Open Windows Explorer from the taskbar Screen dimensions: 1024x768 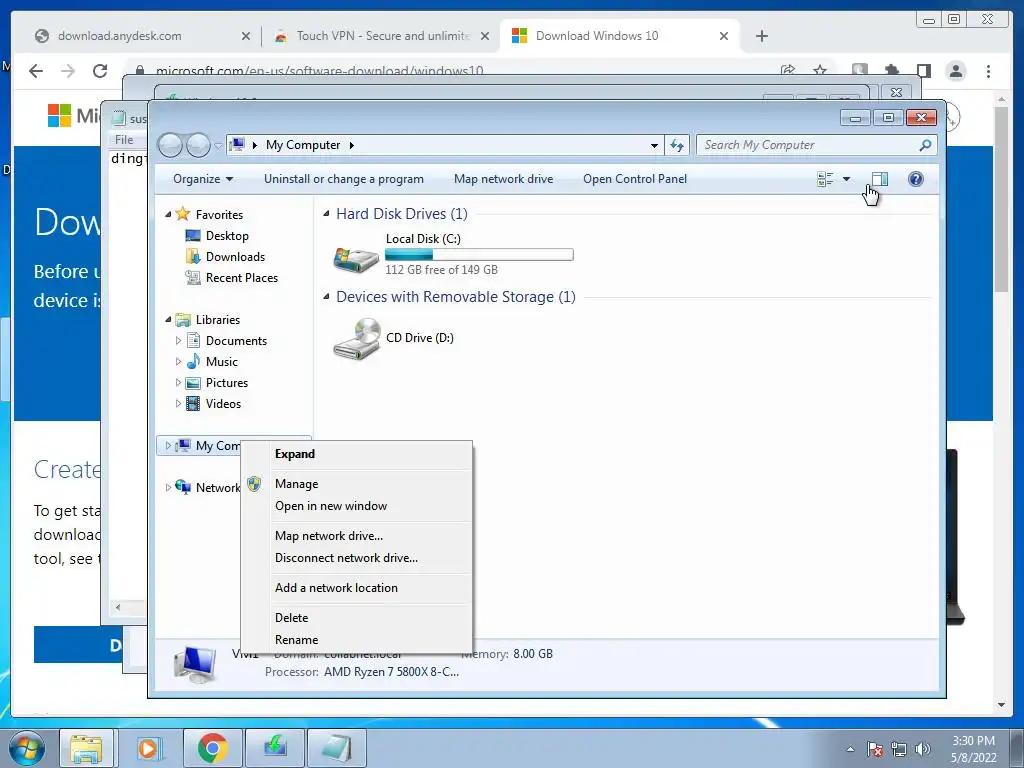86,748
